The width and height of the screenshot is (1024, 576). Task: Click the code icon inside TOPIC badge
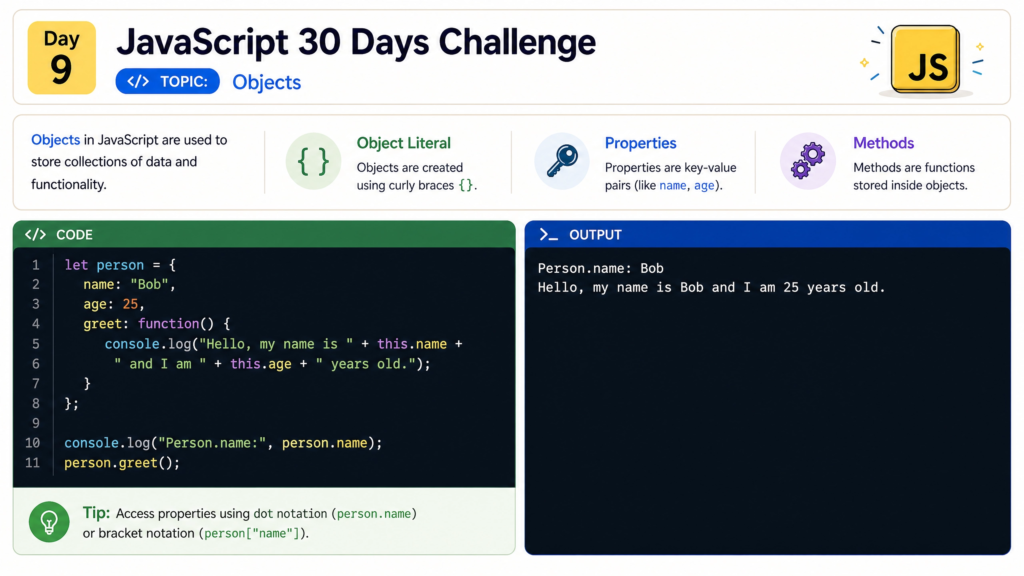tap(138, 82)
